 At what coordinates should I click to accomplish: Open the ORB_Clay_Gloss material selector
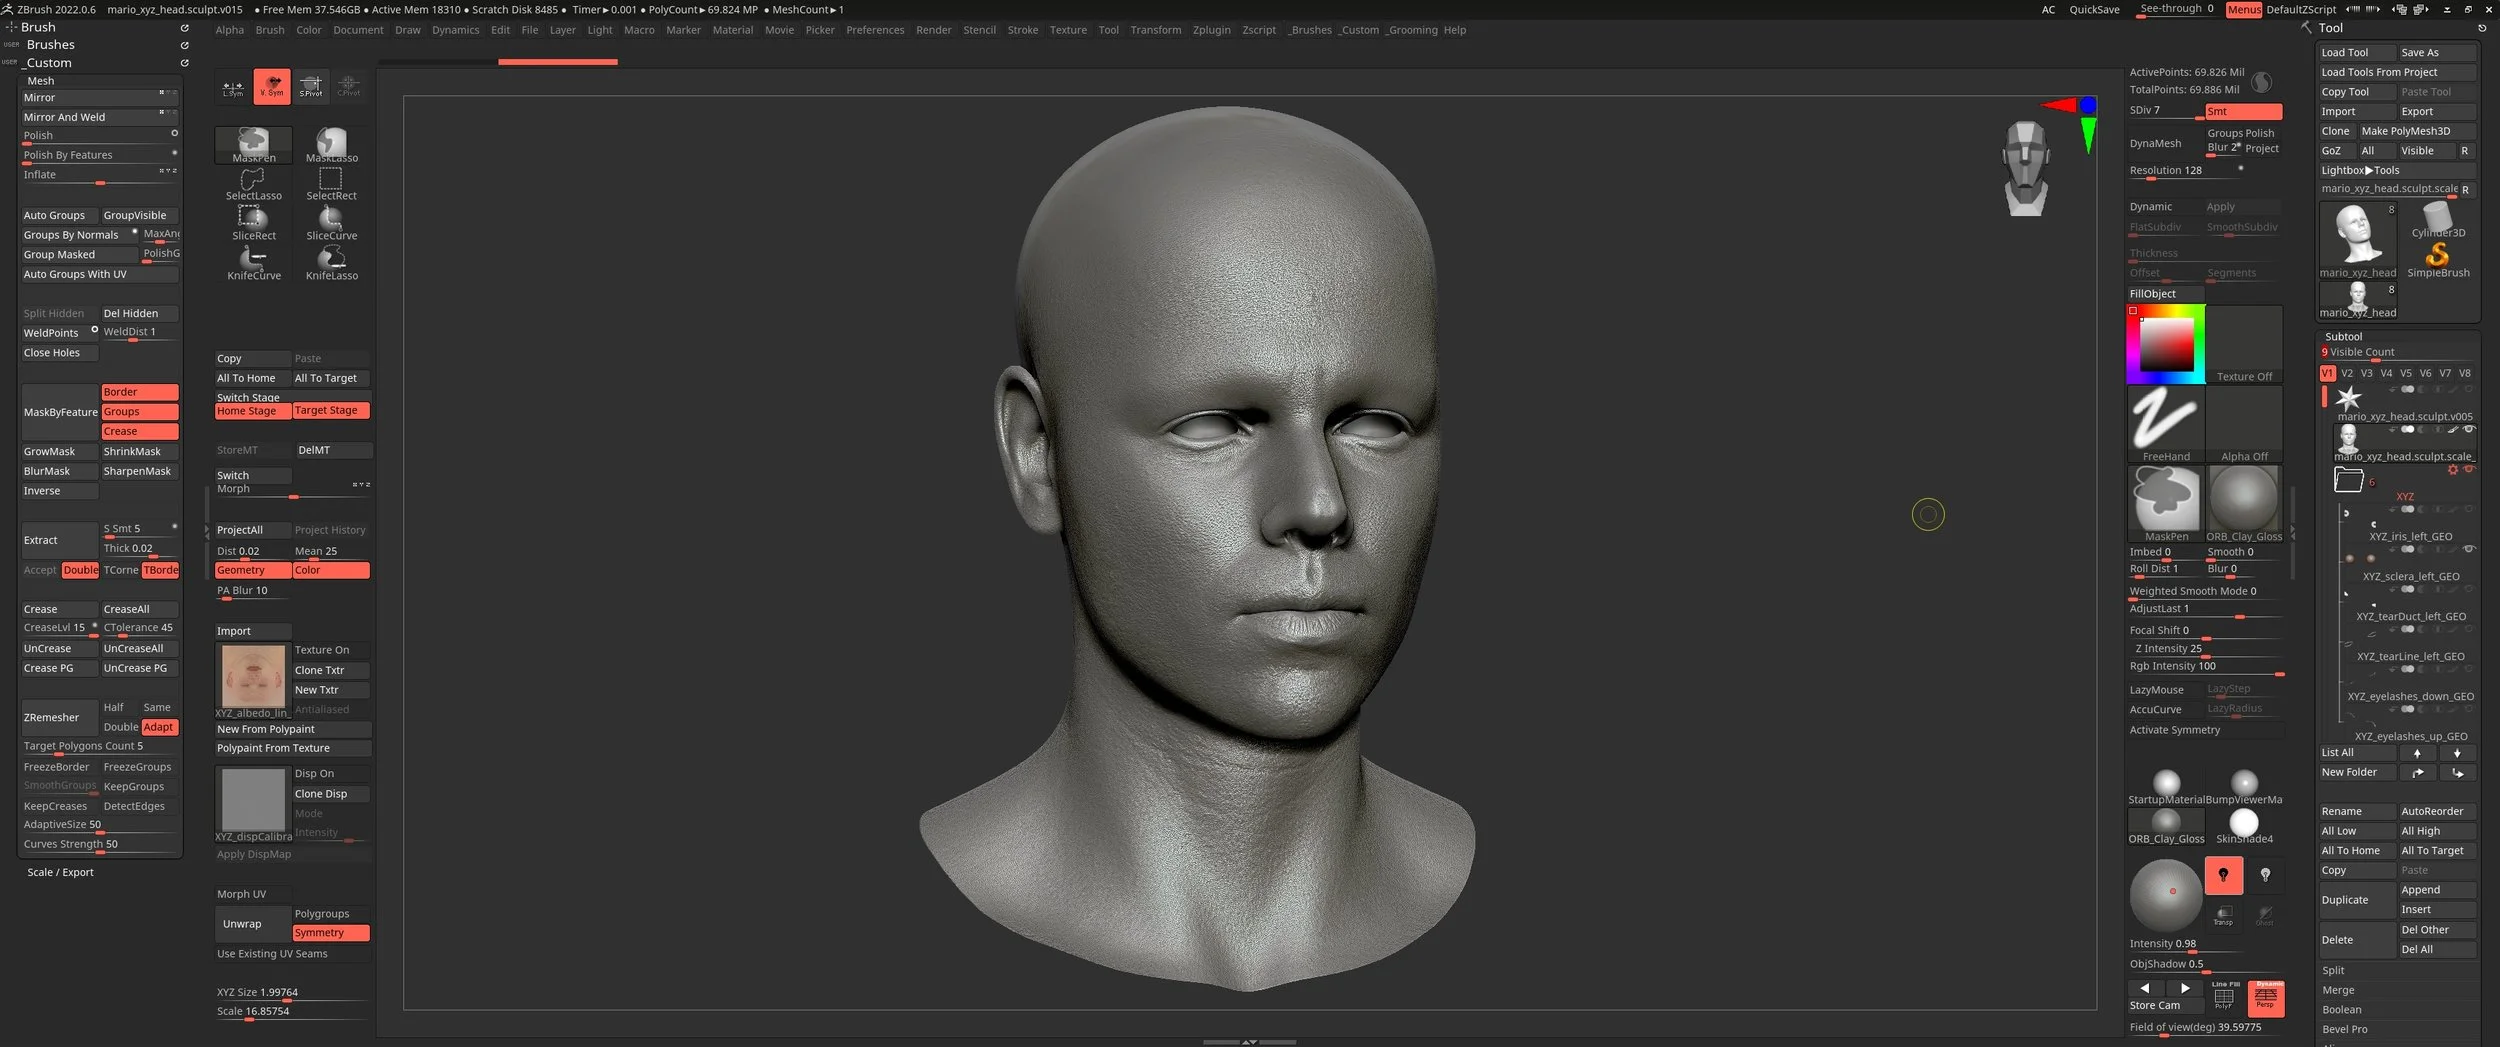[x=2243, y=503]
